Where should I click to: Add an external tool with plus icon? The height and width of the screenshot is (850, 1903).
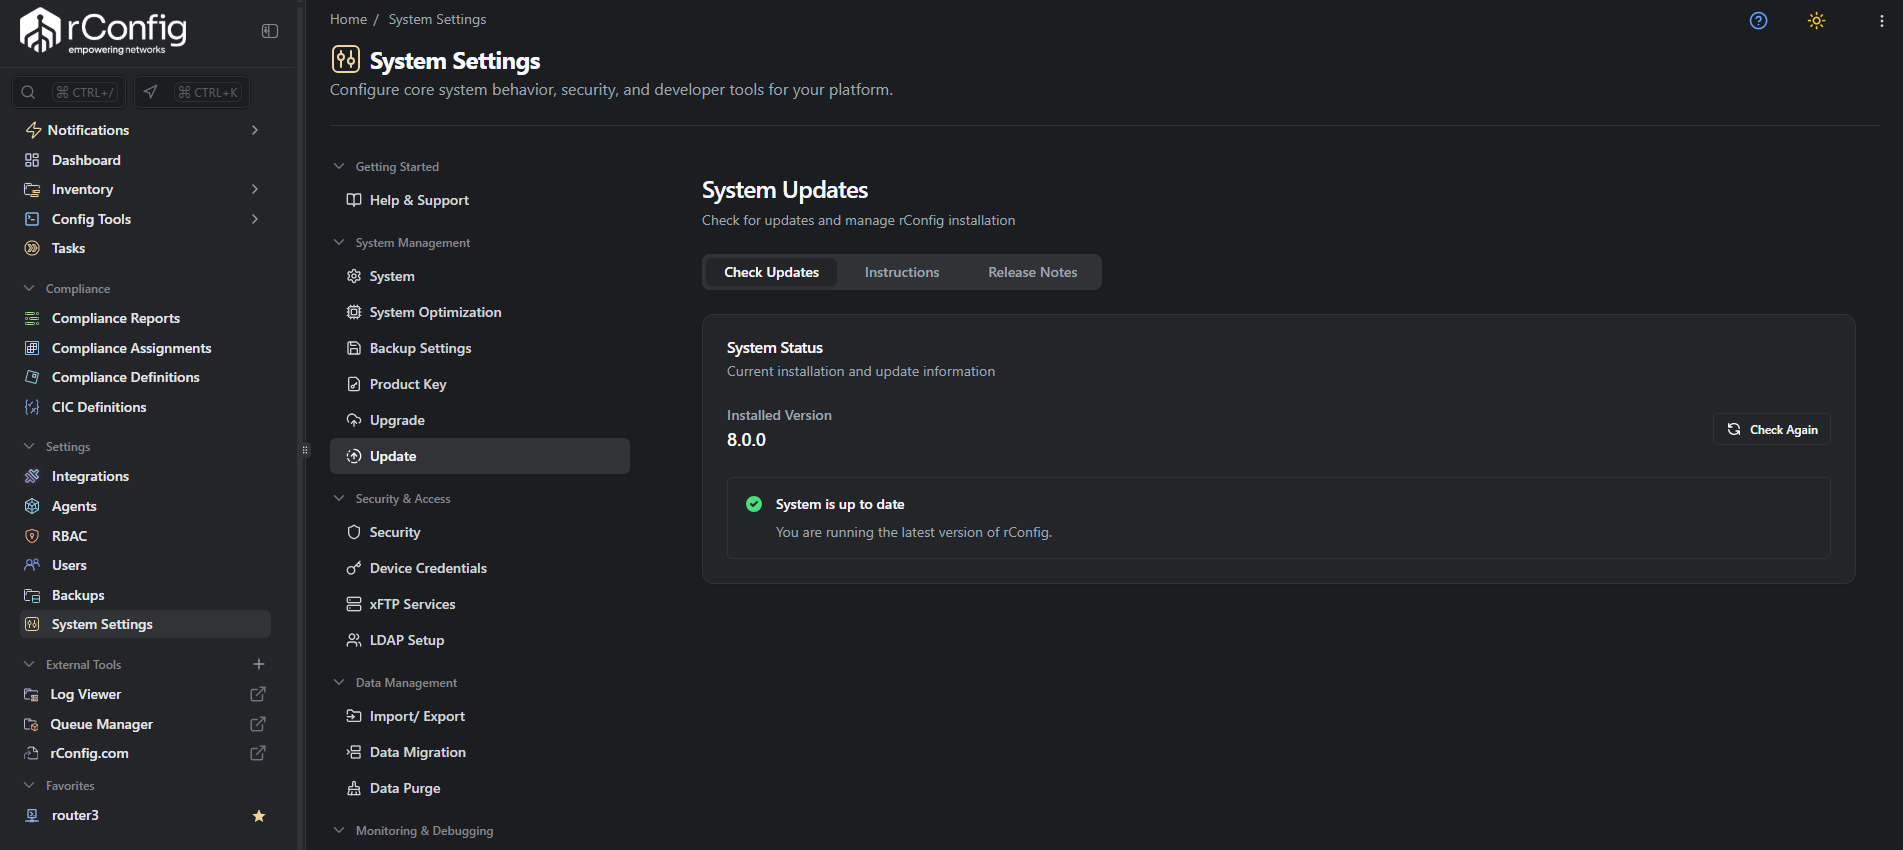pyautogui.click(x=259, y=664)
